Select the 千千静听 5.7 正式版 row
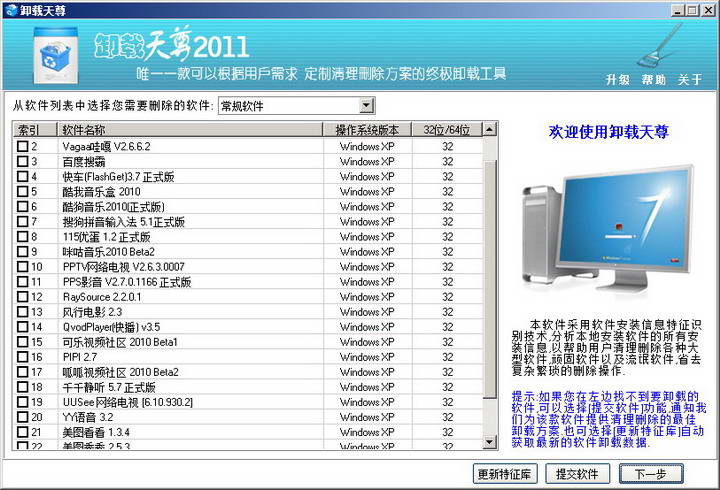 pyautogui.click(x=248, y=387)
